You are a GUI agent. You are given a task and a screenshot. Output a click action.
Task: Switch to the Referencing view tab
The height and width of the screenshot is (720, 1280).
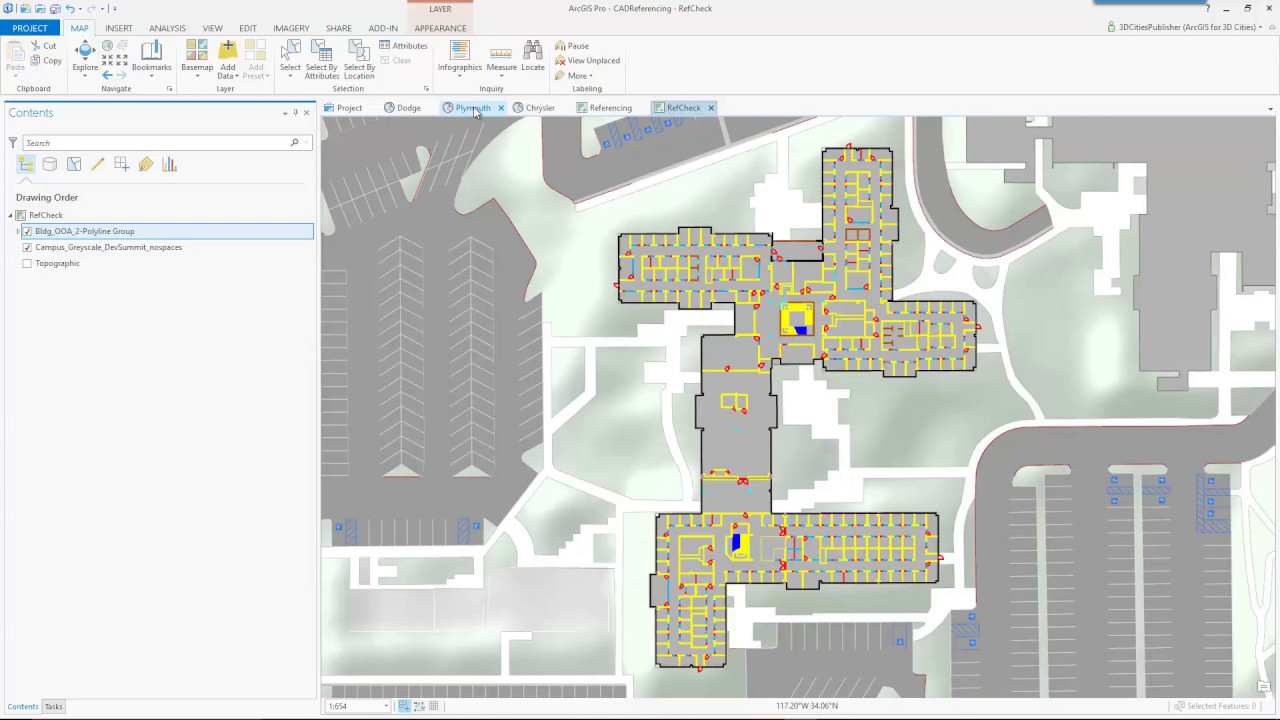click(x=604, y=108)
